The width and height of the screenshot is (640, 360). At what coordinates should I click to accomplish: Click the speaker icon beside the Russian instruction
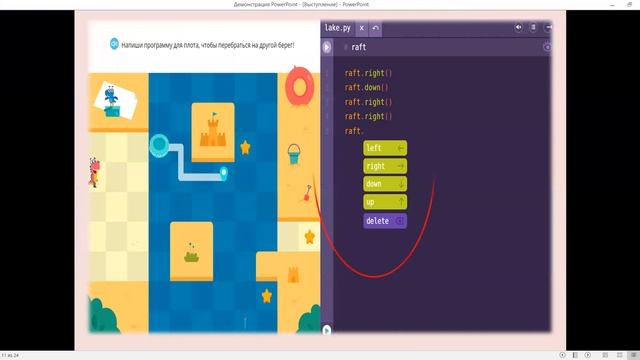tap(114, 44)
